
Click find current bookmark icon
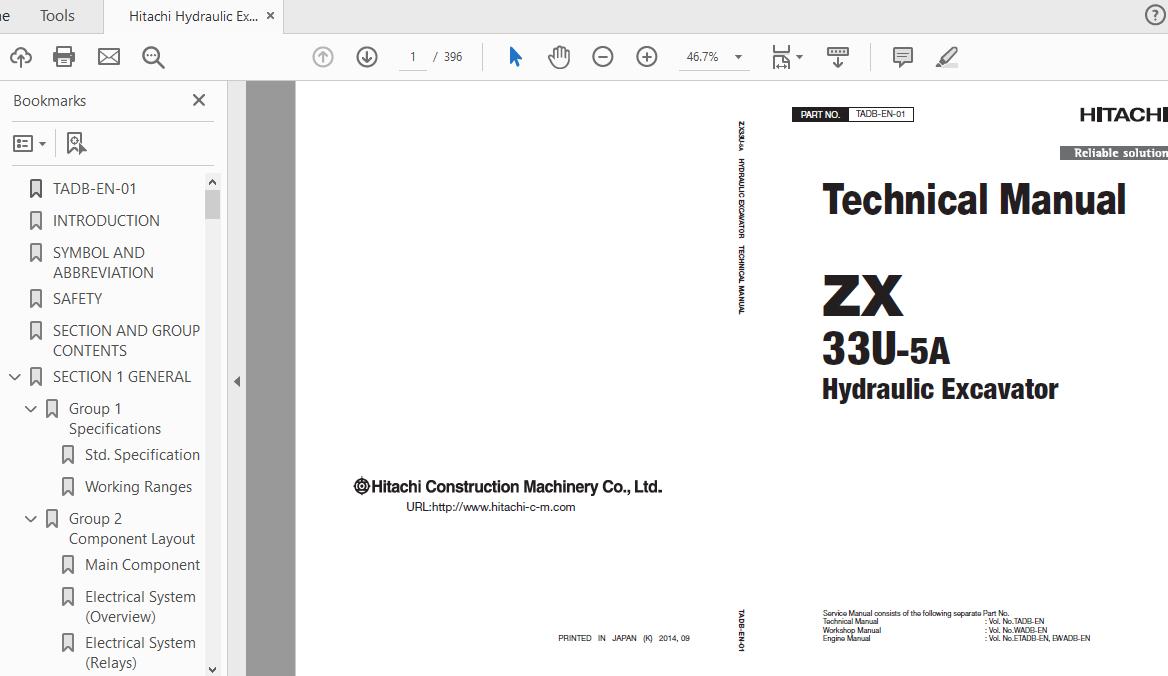pos(76,144)
